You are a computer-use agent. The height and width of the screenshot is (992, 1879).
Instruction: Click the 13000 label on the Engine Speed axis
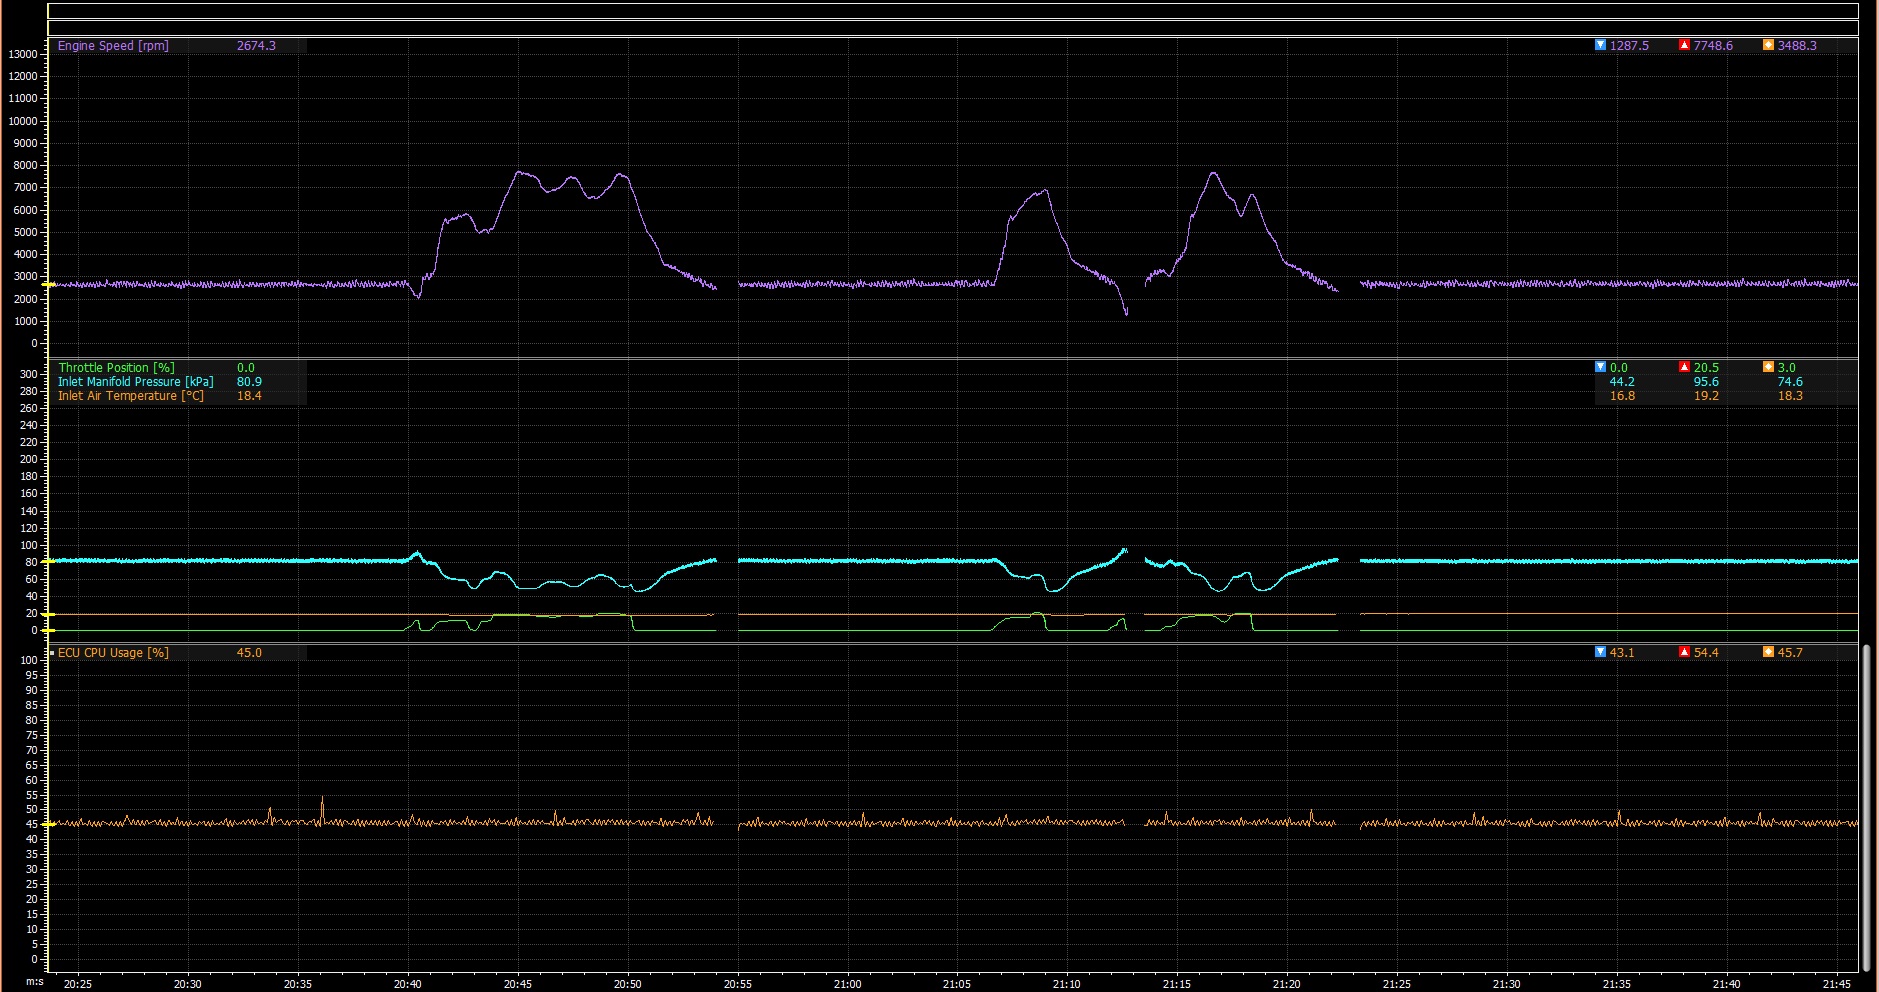[23, 54]
